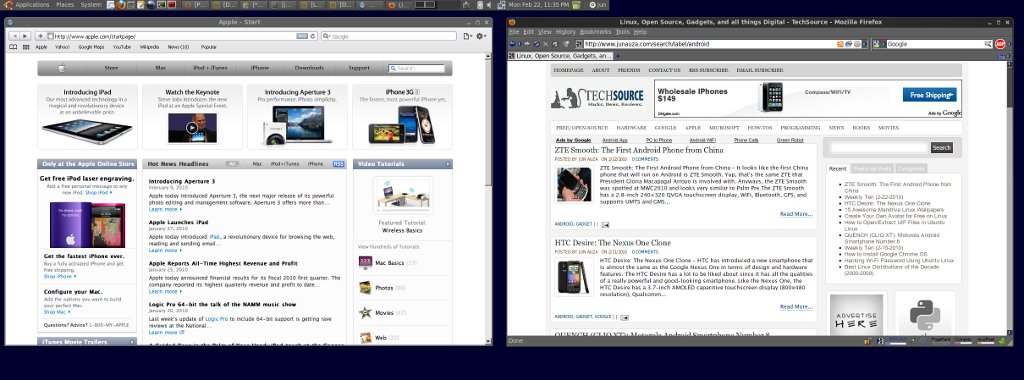1024x380 pixels.
Task: Click the Ubuntu logo on the top panel
Action: [8, 5]
